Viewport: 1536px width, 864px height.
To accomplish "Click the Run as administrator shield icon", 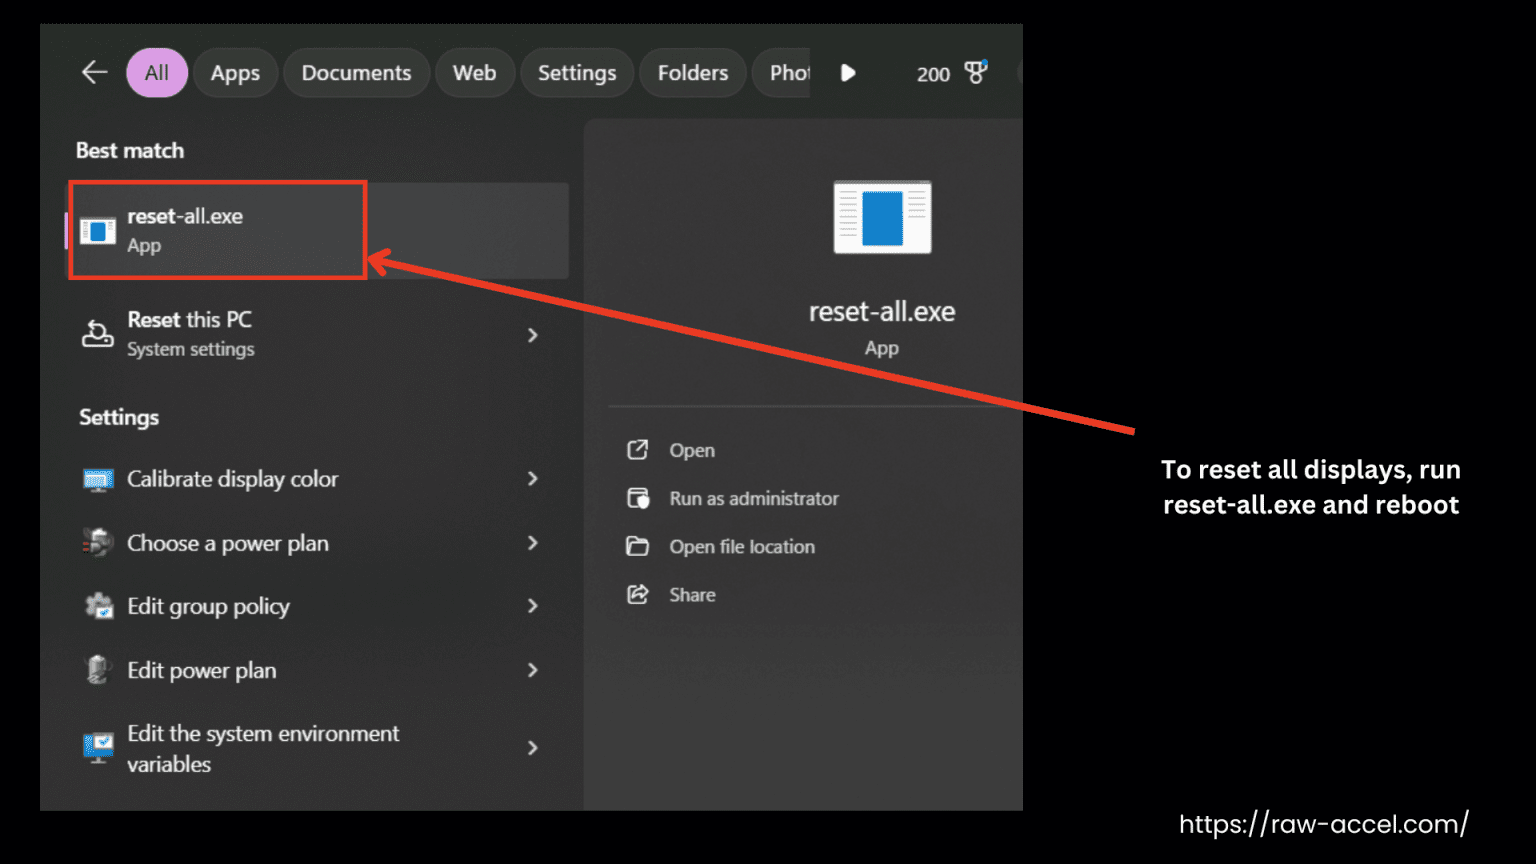I will 638,498.
